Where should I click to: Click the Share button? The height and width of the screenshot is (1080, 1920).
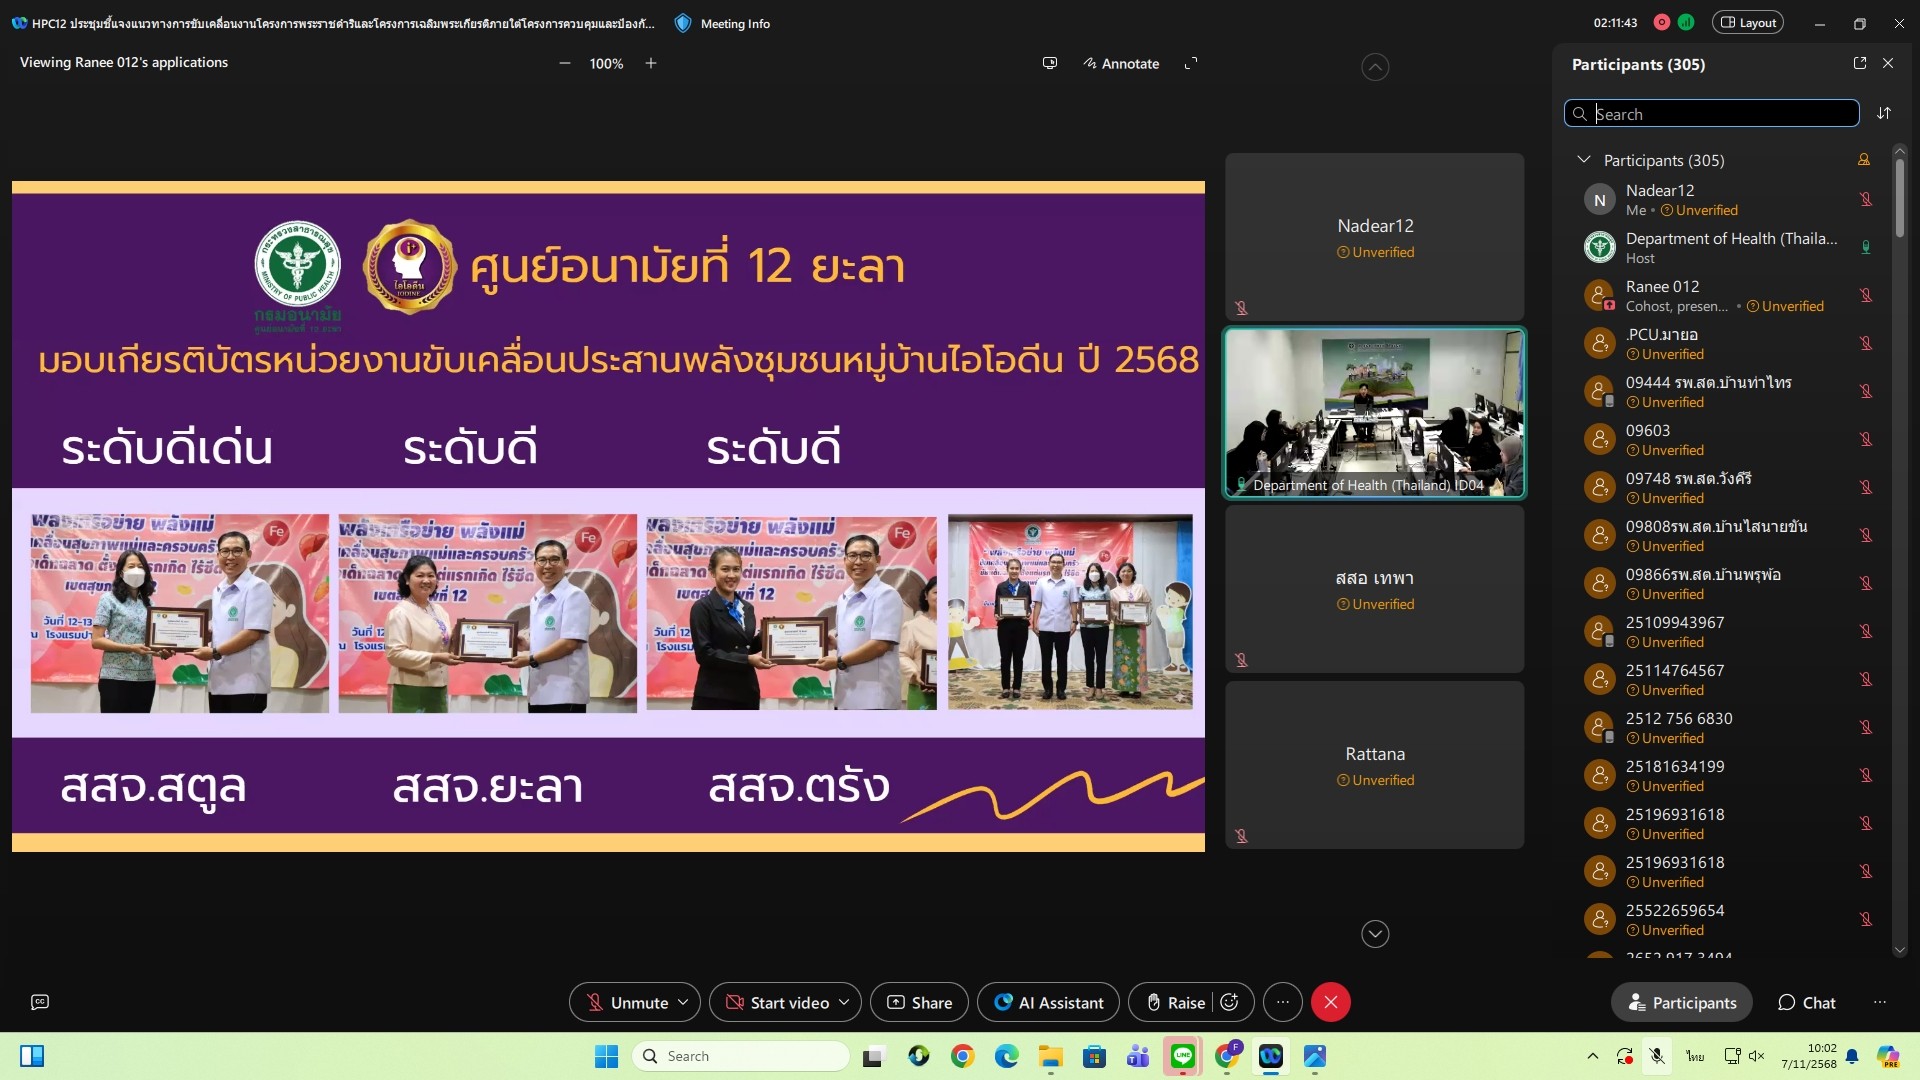[919, 1002]
